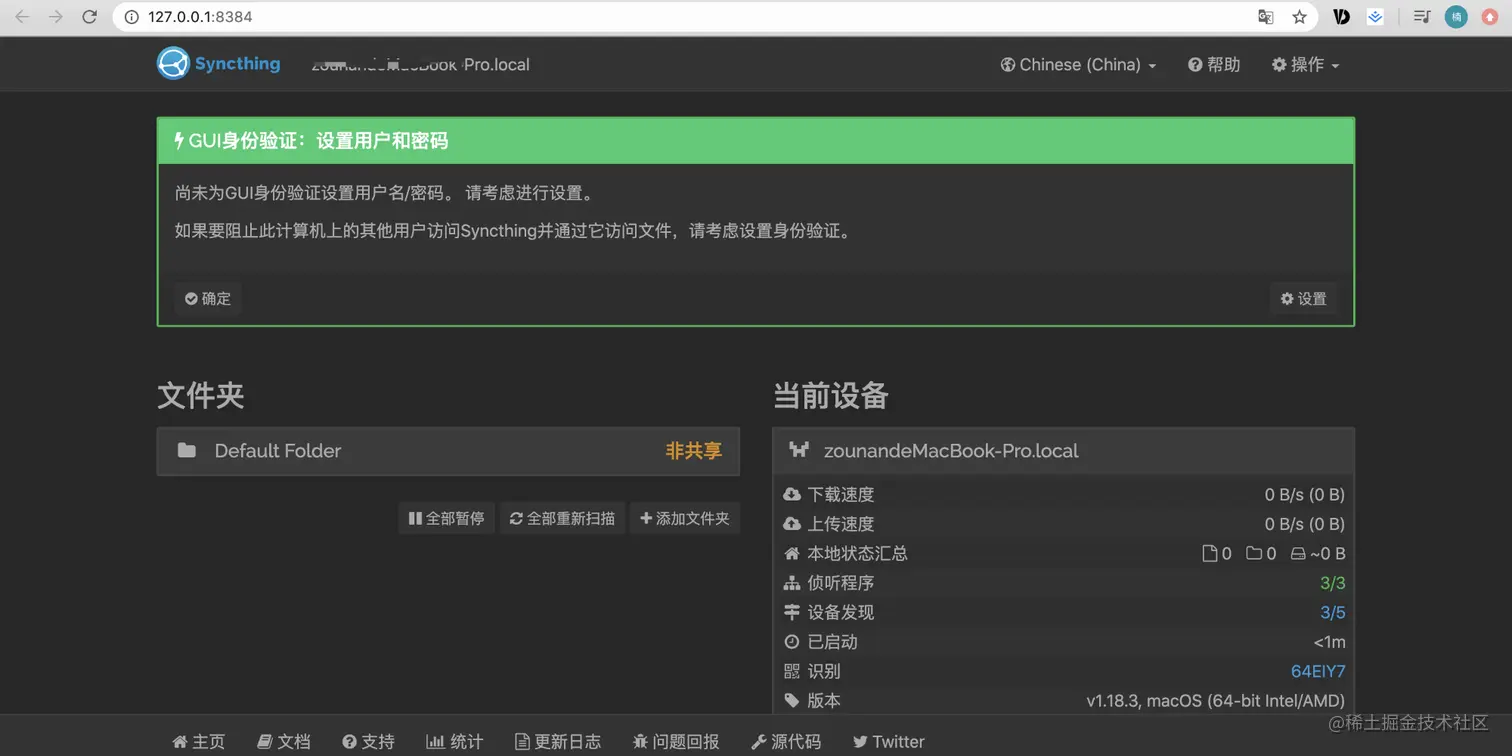The width and height of the screenshot is (1512, 756).
Task: Click the site info icon in the address bar
Action: tap(131, 17)
